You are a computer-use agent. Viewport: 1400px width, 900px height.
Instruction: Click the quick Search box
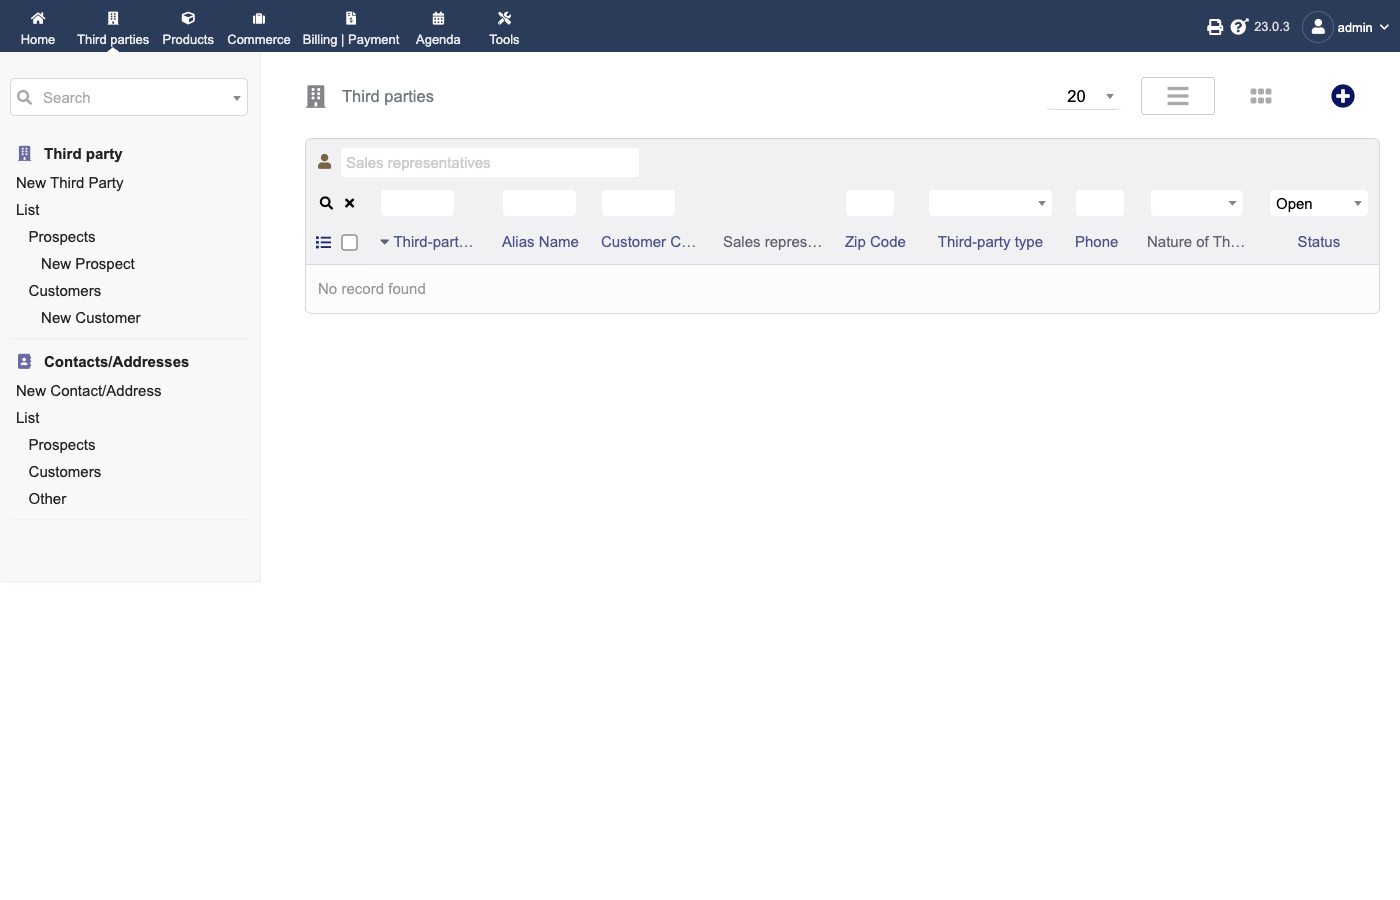point(129,97)
